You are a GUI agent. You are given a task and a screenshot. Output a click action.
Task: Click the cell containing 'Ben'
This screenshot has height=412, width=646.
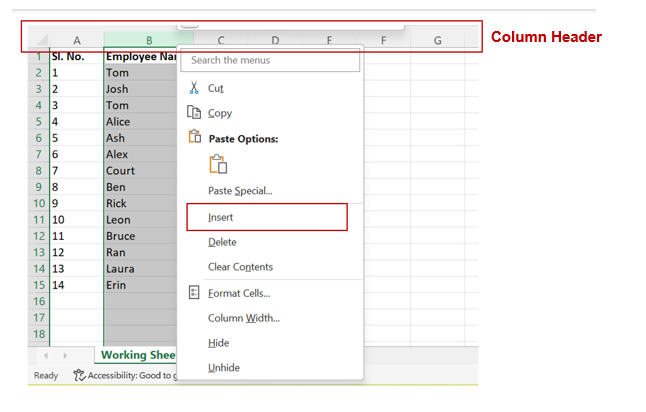(141, 187)
